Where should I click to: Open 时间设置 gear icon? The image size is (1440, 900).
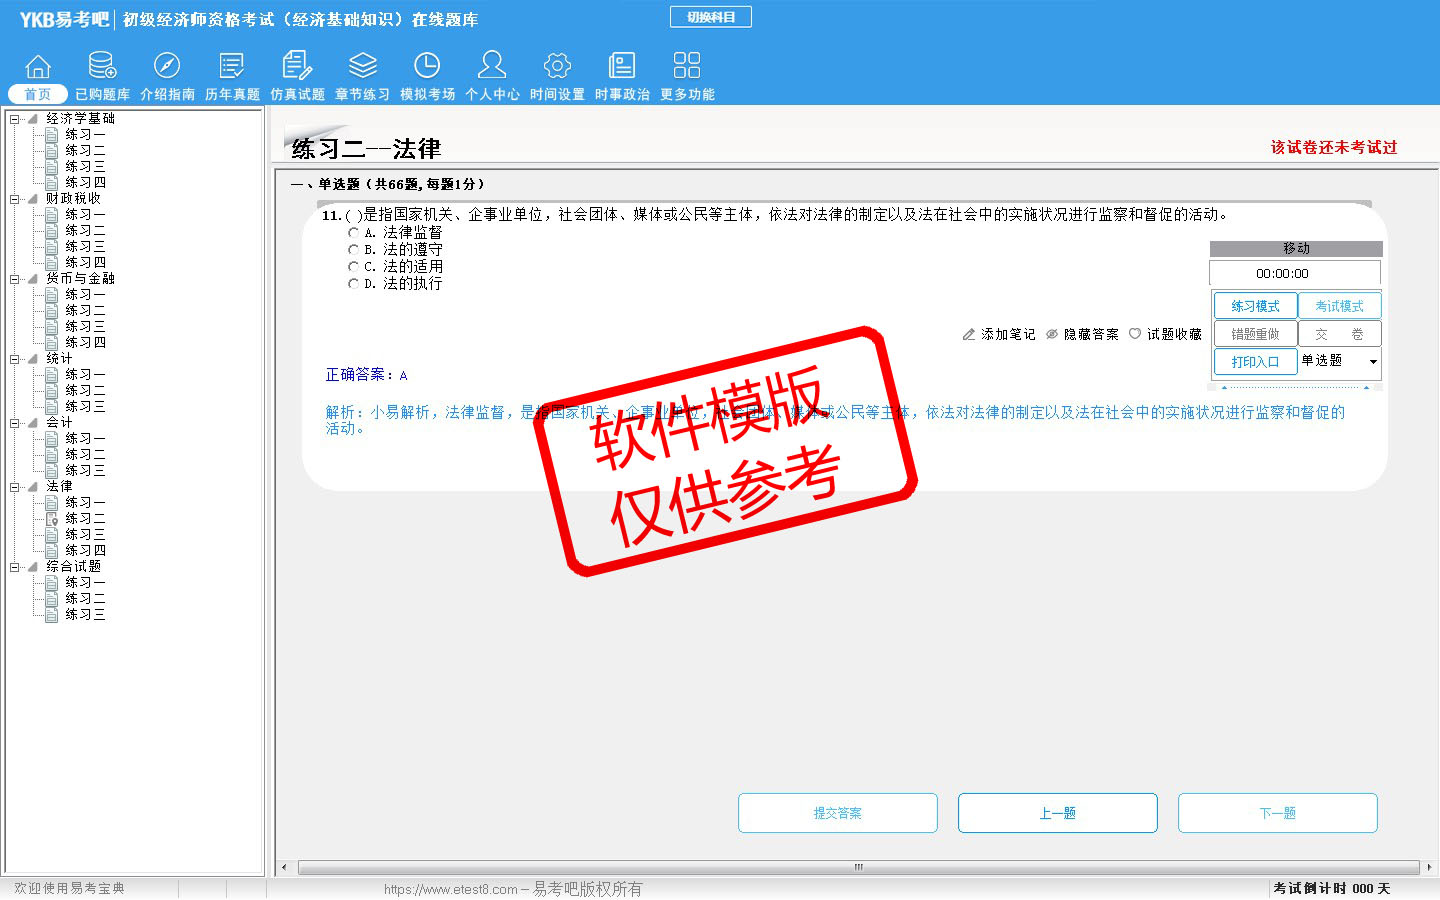(x=557, y=67)
